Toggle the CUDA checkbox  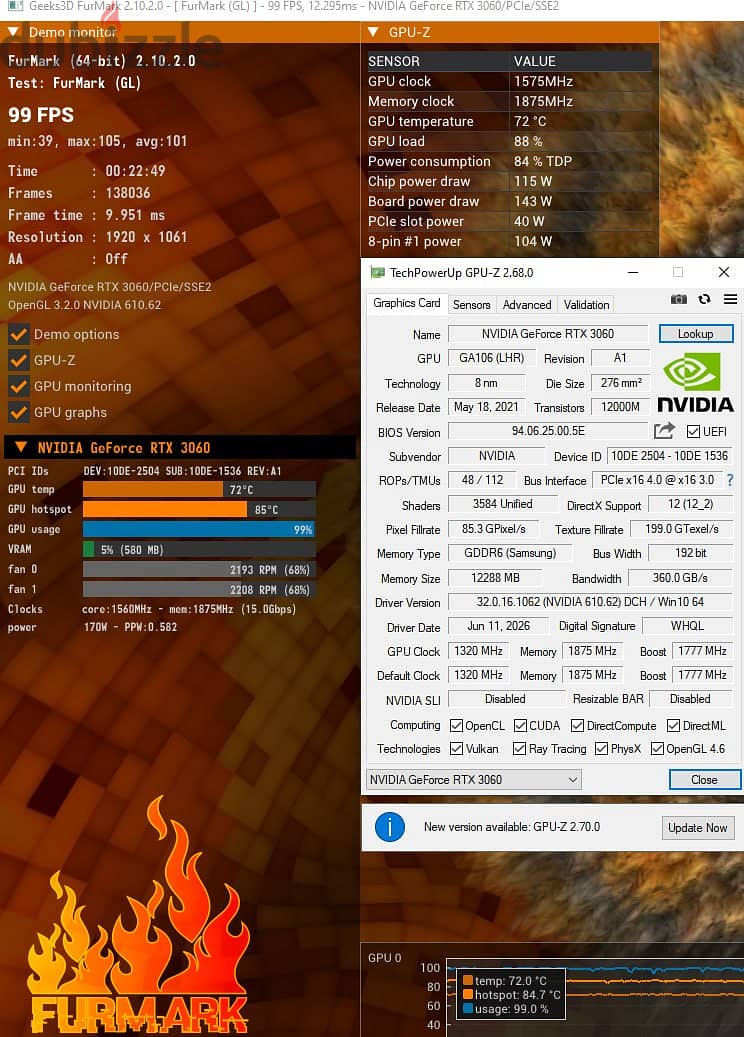click(520, 726)
